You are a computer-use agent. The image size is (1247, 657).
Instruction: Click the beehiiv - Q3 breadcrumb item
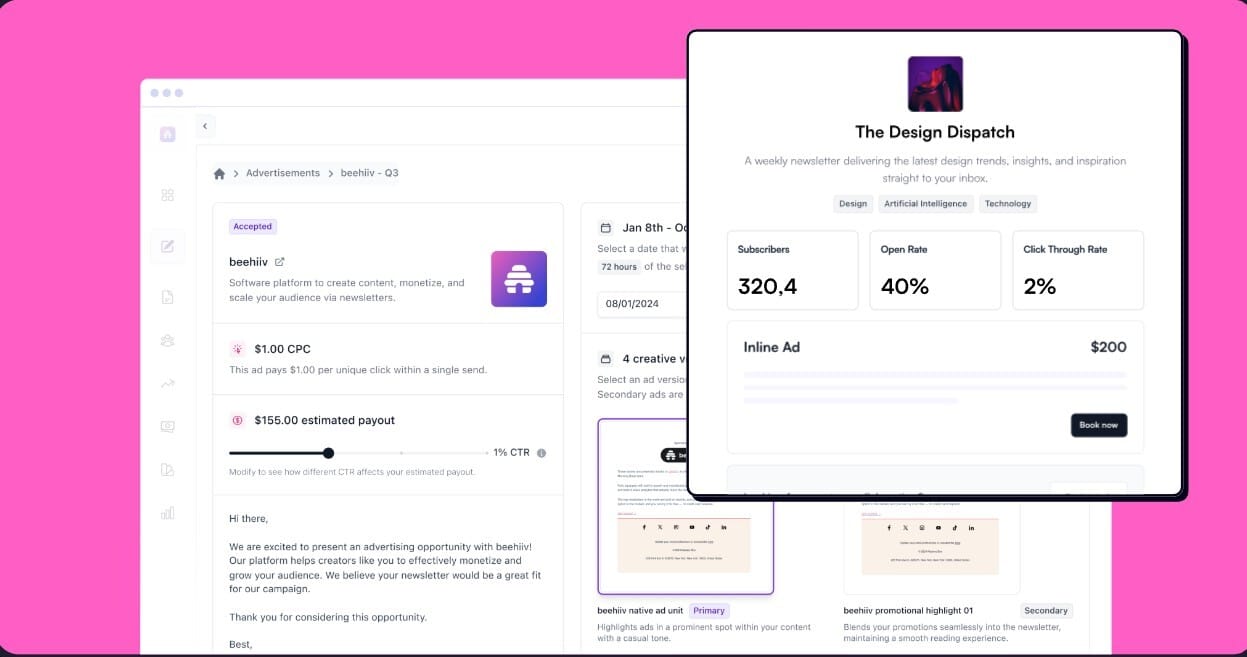point(370,173)
